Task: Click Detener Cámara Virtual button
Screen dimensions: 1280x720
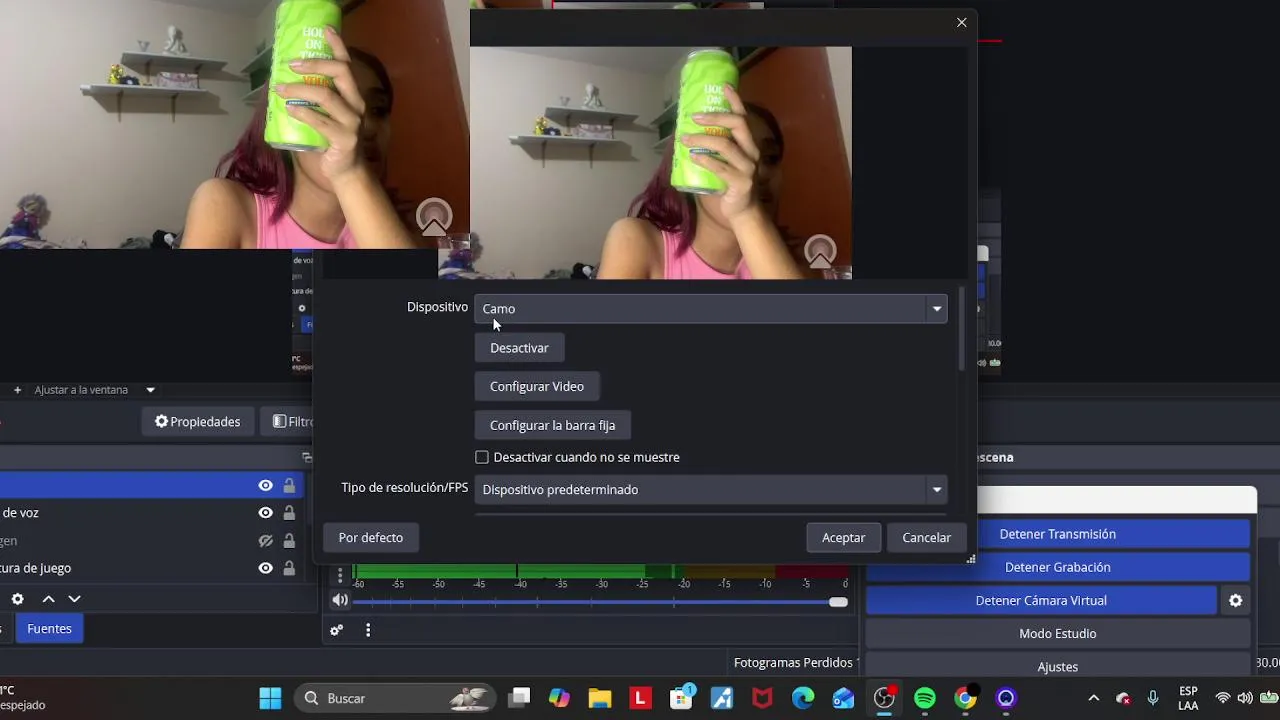Action: point(1041,600)
